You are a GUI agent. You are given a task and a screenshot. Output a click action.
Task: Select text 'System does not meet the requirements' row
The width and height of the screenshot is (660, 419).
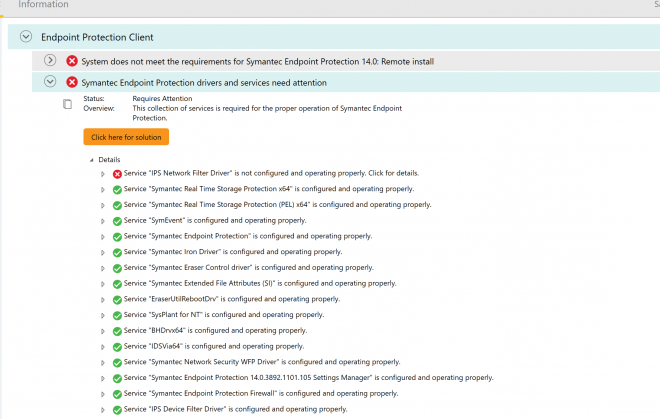click(x=258, y=61)
